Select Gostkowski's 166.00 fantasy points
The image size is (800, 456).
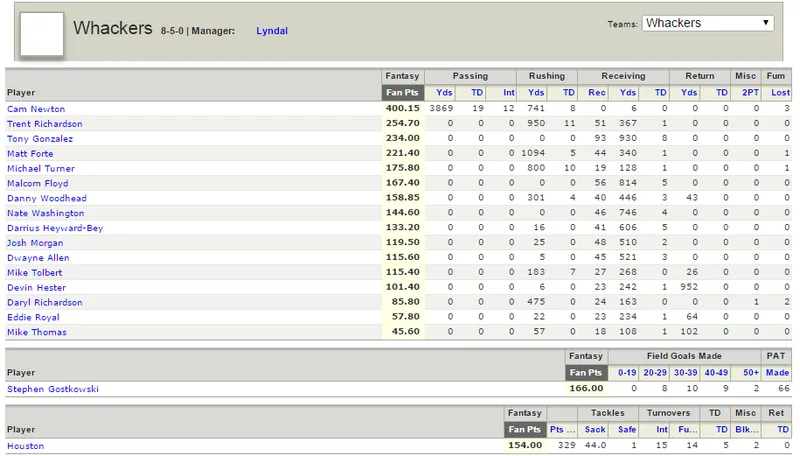pos(586,388)
